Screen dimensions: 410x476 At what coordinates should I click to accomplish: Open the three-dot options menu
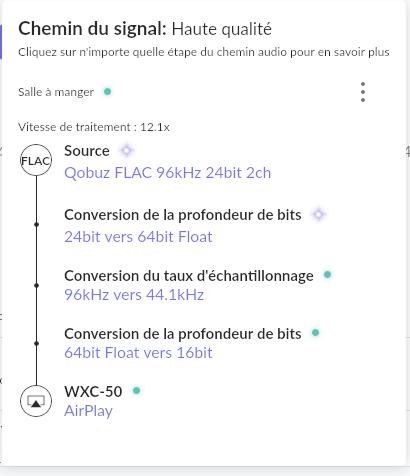pos(363,92)
